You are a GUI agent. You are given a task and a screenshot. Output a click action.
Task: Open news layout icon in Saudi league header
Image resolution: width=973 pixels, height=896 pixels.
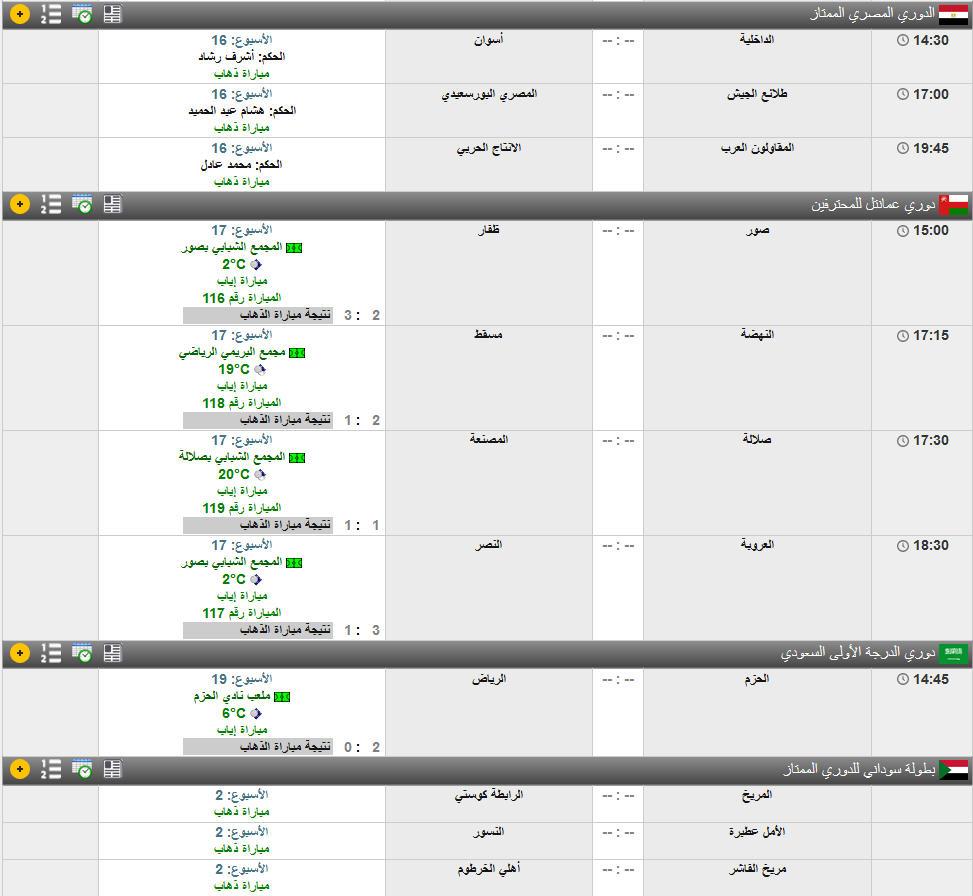pyautogui.click(x=112, y=653)
